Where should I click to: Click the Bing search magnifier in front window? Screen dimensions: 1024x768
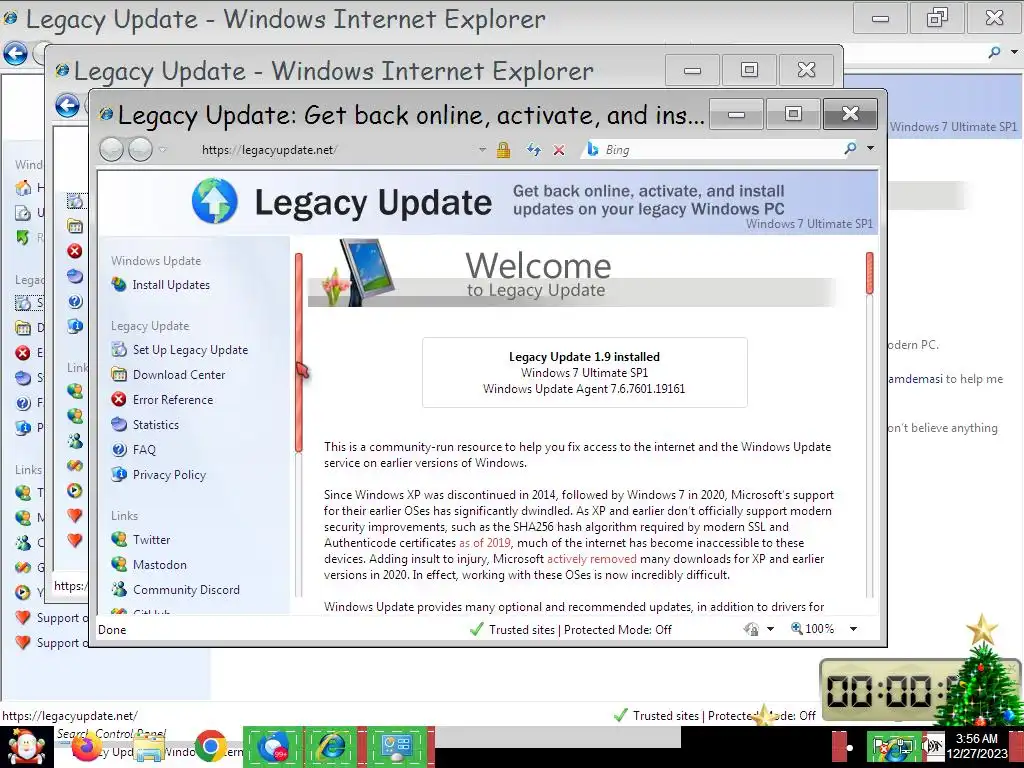click(x=850, y=149)
